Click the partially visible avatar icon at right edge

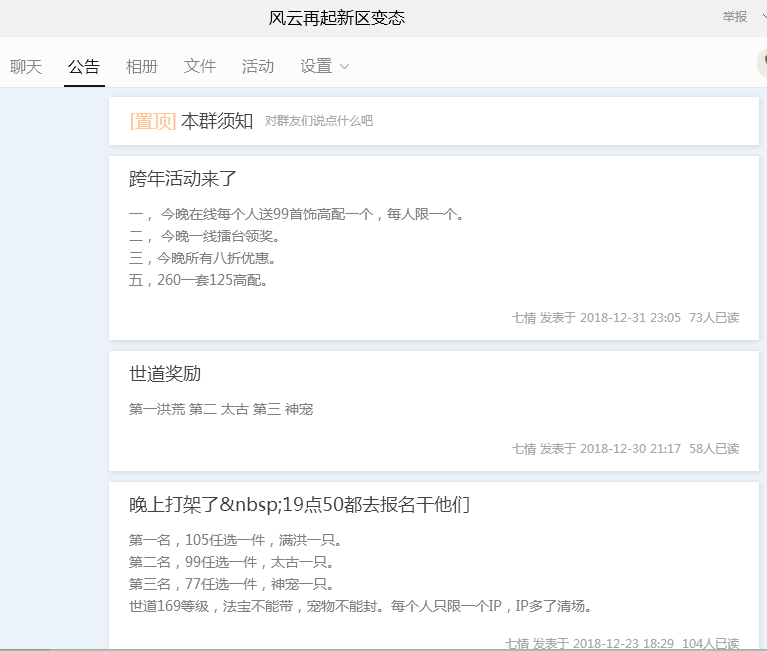762,64
